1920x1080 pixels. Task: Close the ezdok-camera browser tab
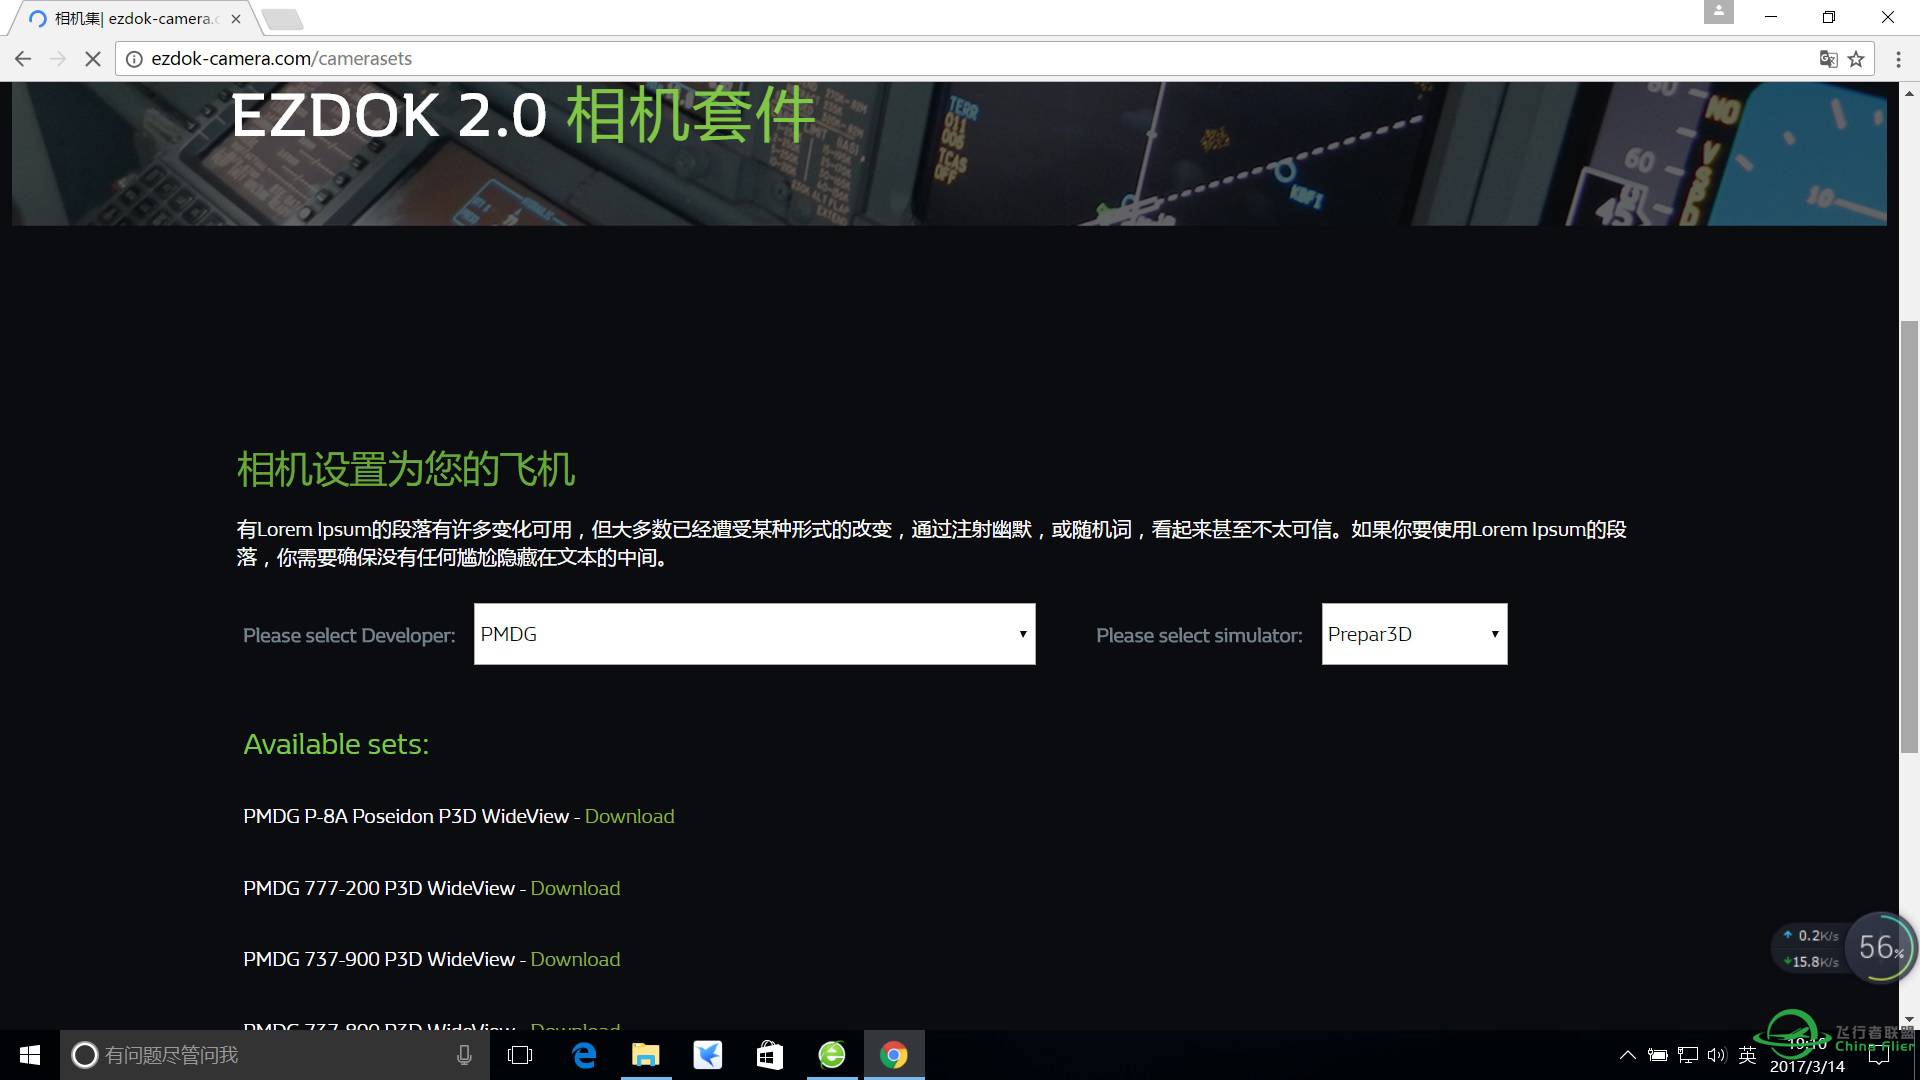236,18
